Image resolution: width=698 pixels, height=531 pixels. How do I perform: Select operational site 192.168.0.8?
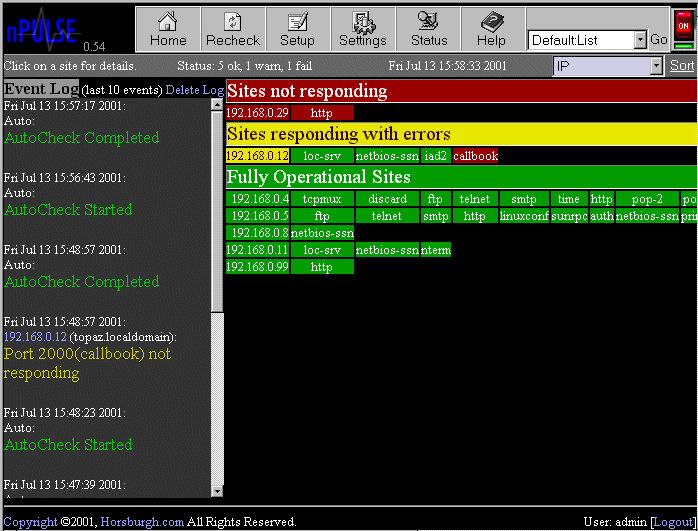[x=257, y=232]
